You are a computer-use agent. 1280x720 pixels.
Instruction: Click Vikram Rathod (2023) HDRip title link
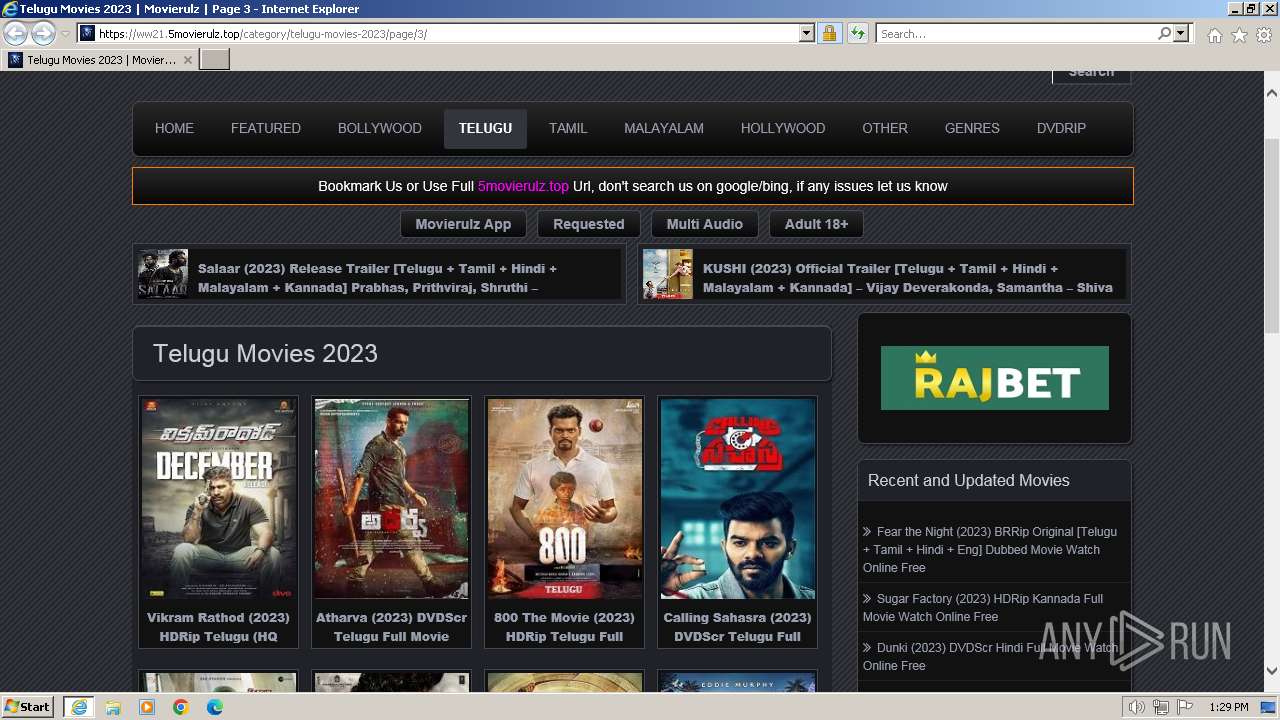(x=218, y=627)
